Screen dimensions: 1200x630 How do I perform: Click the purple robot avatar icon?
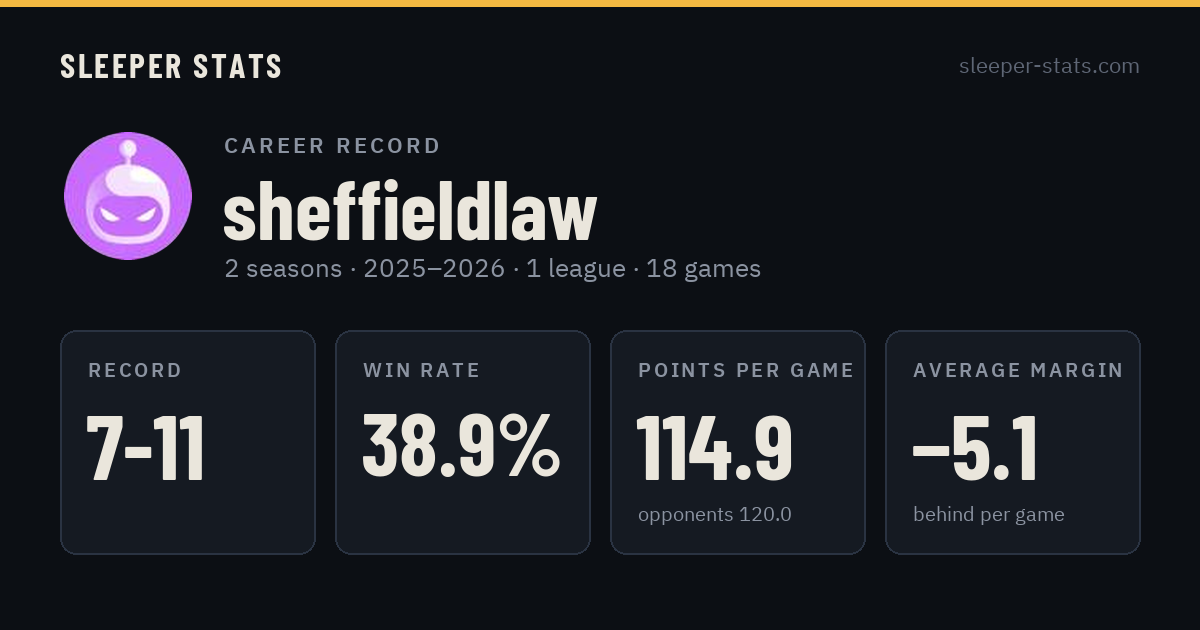click(128, 196)
